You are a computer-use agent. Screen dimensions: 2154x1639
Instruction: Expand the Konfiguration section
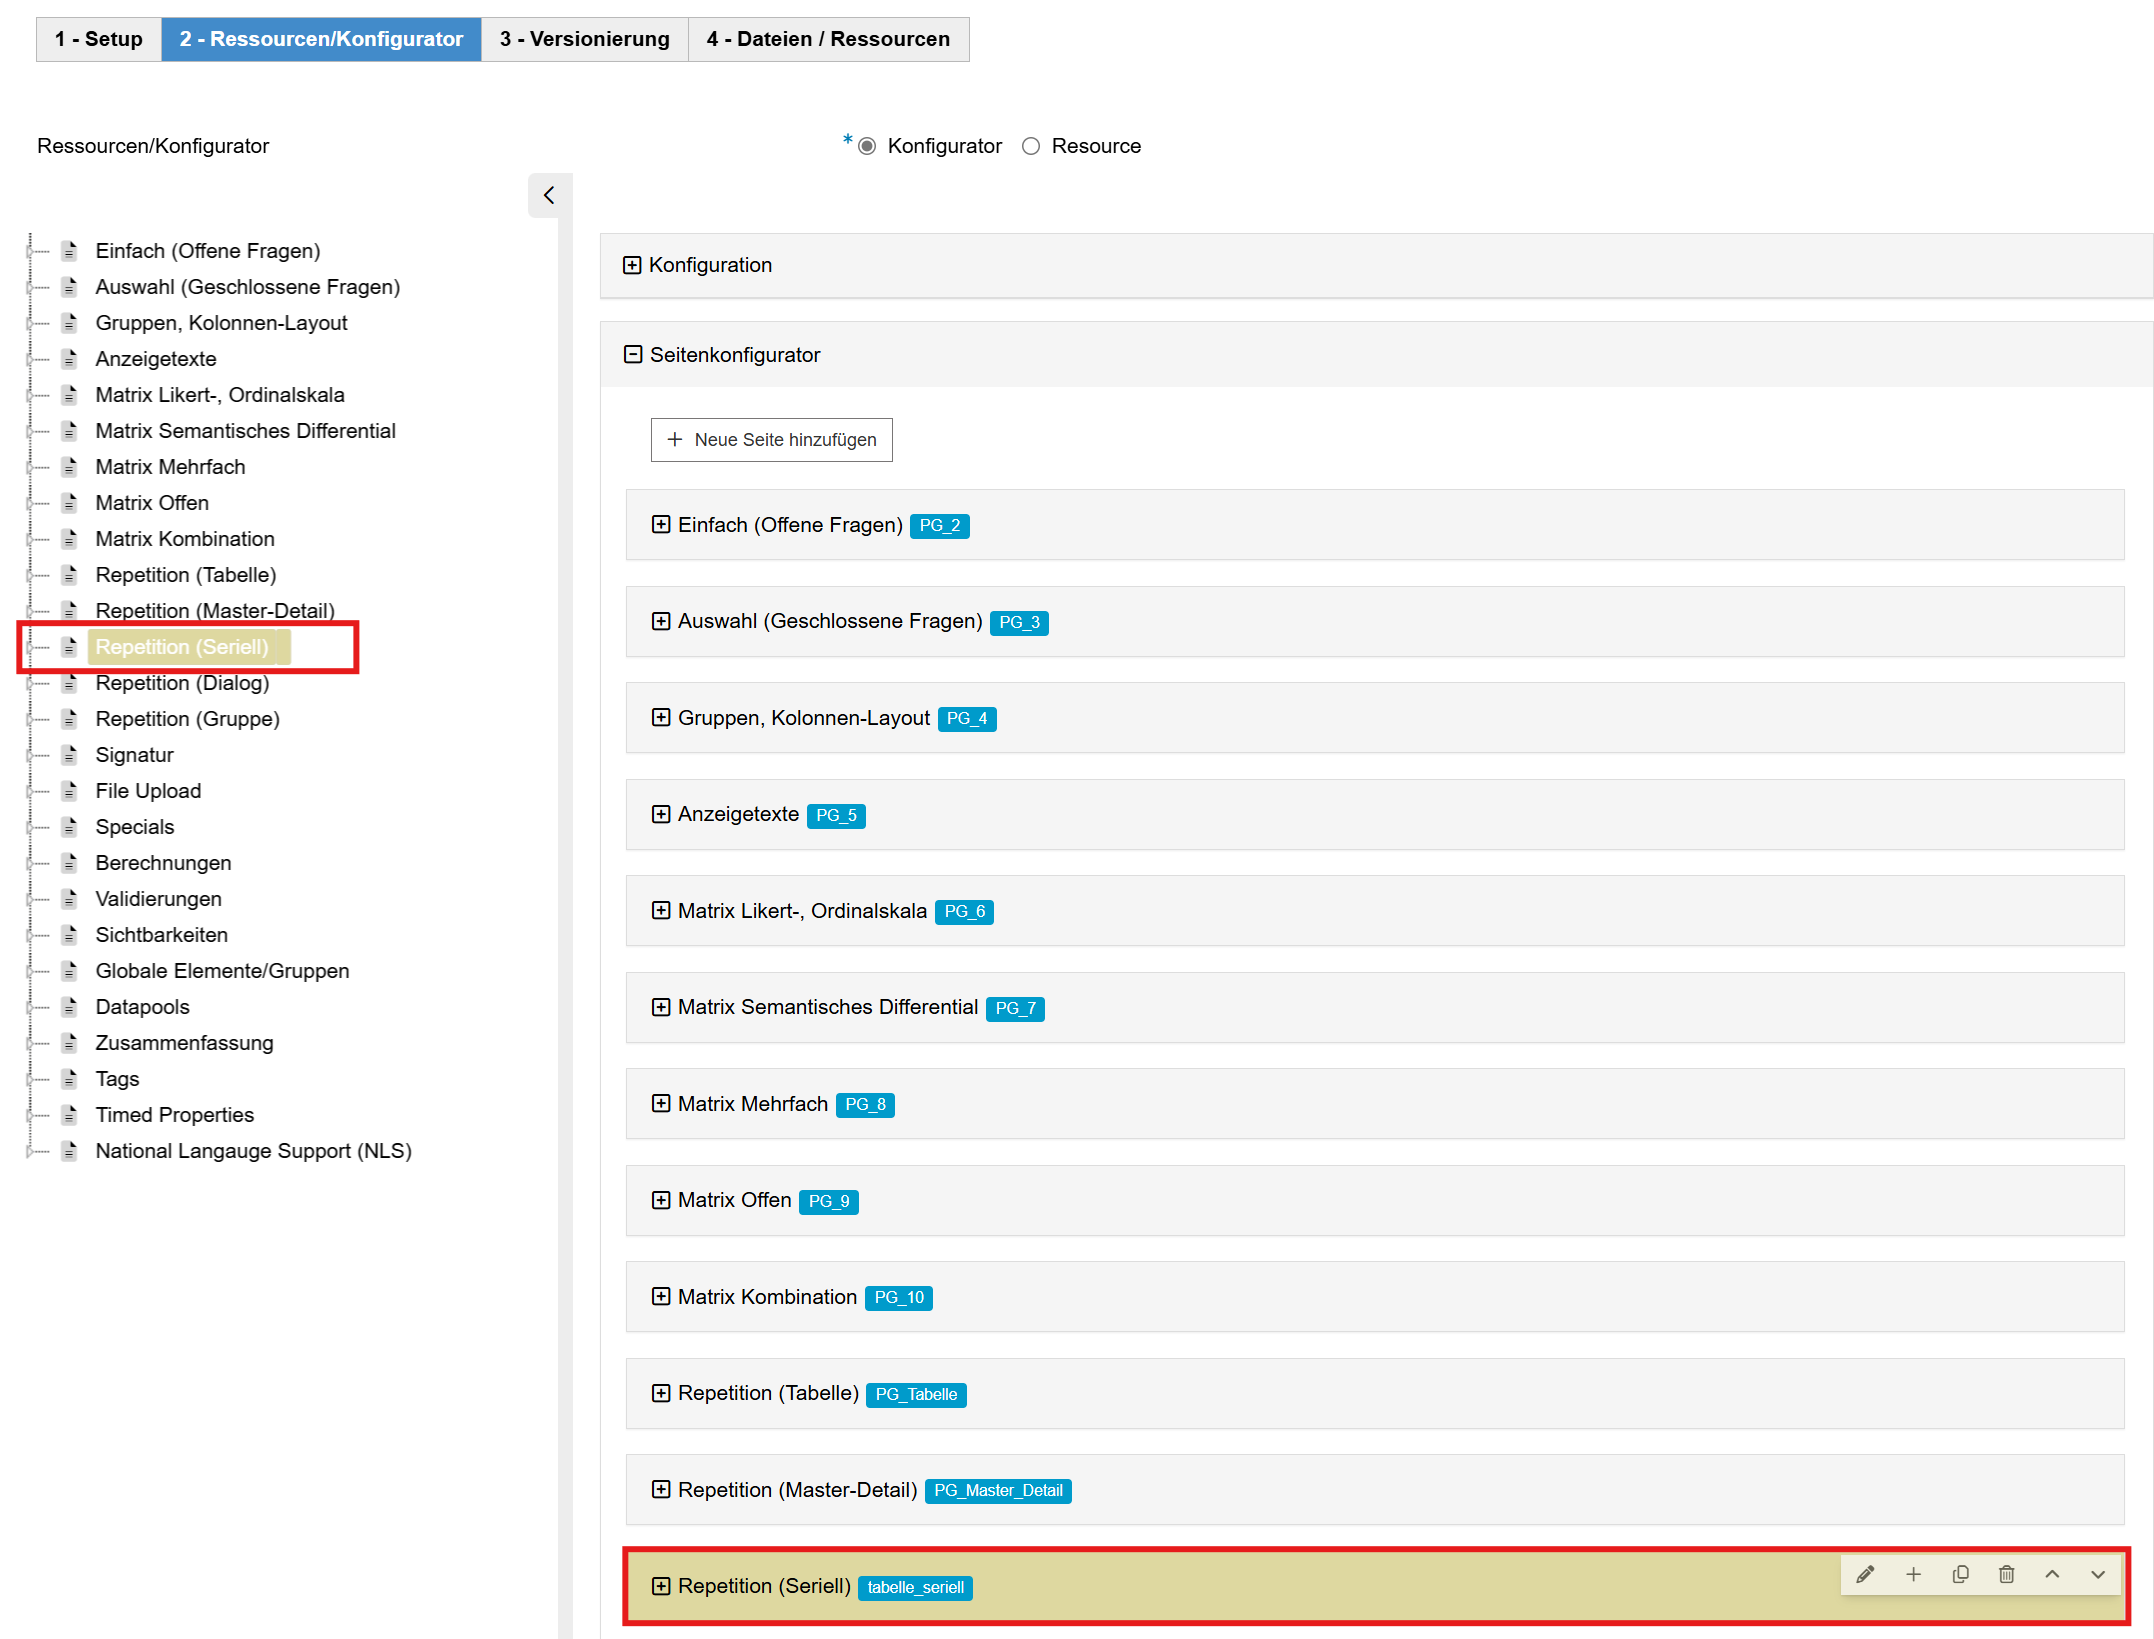pyautogui.click(x=632, y=265)
